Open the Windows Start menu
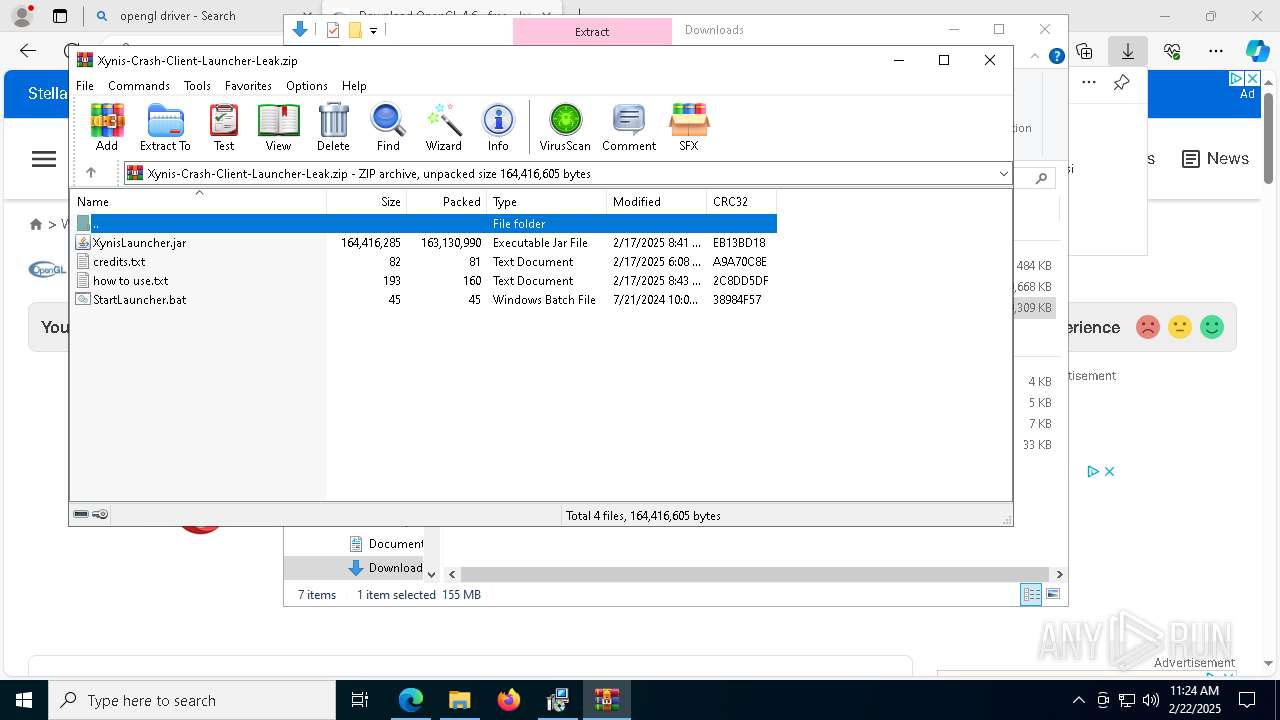This screenshot has width=1280, height=720. coord(24,700)
